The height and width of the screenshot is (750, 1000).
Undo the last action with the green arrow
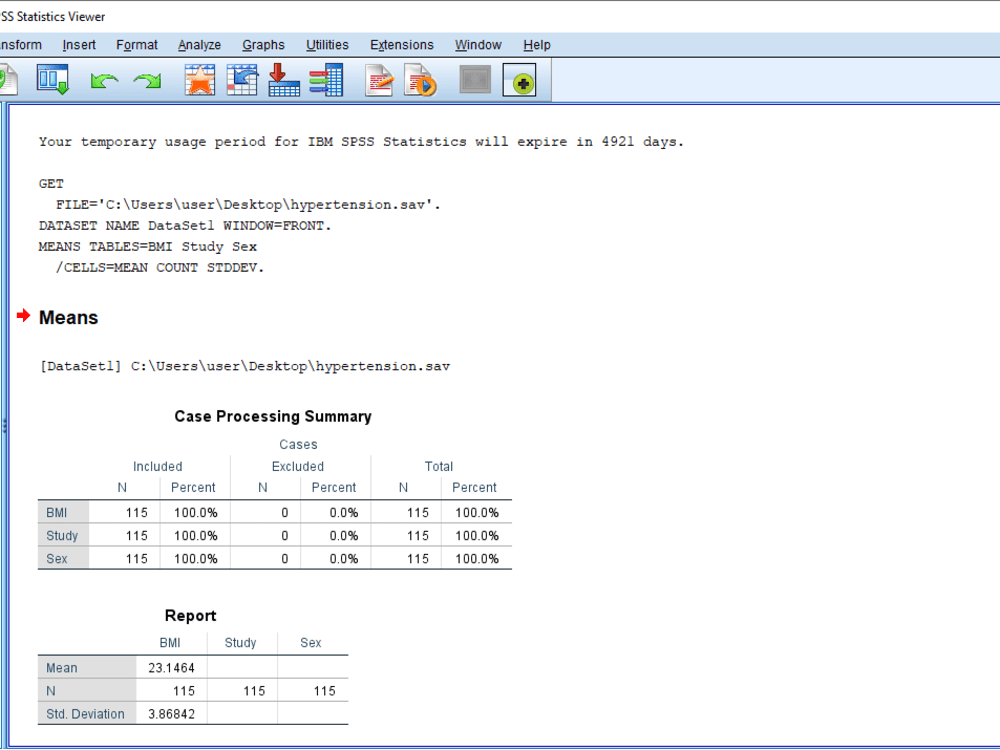tap(104, 81)
